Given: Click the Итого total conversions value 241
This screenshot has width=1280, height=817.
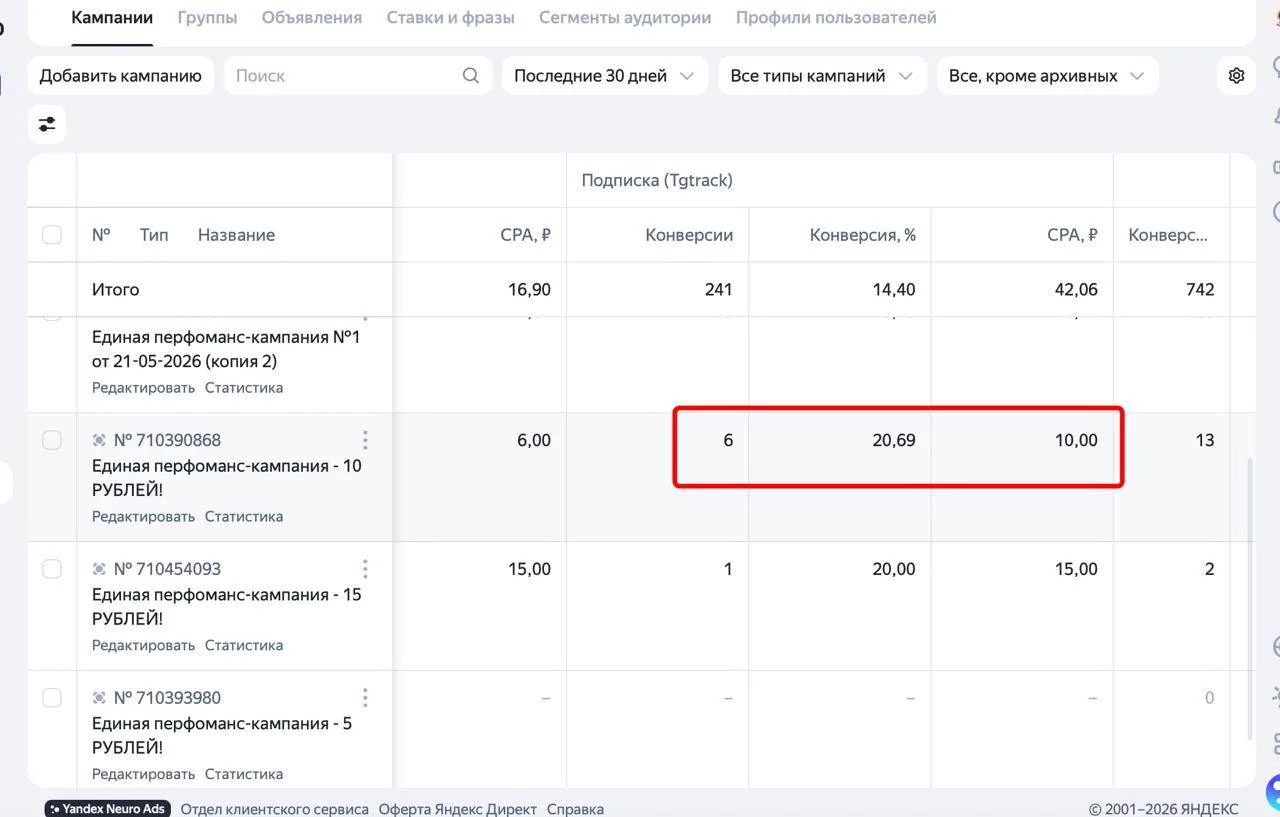Looking at the screenshot, I should pyautogui.click(x=718, y=290).
